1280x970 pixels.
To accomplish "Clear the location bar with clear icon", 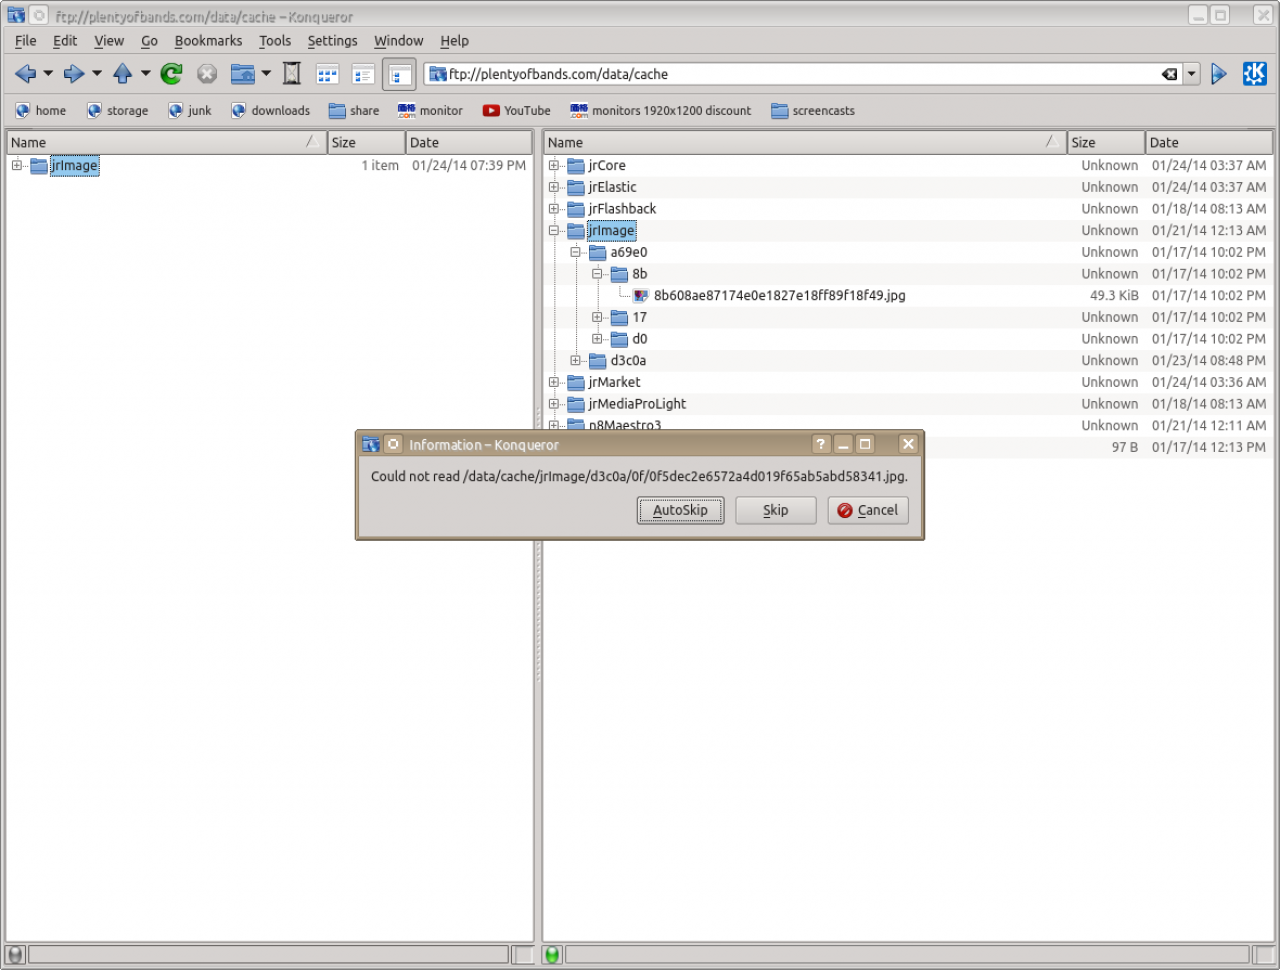I will coord(1169,74).
